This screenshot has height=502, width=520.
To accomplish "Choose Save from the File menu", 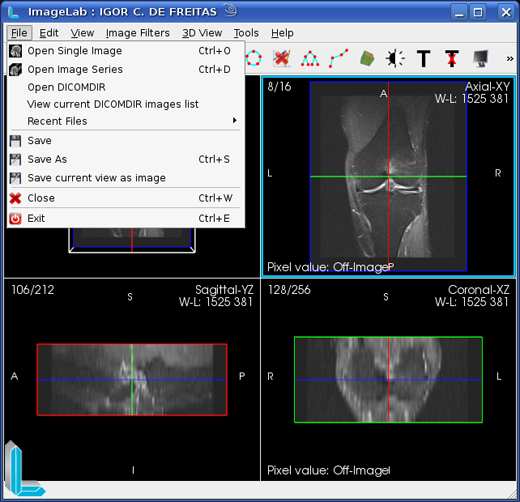I will (126, 141).
